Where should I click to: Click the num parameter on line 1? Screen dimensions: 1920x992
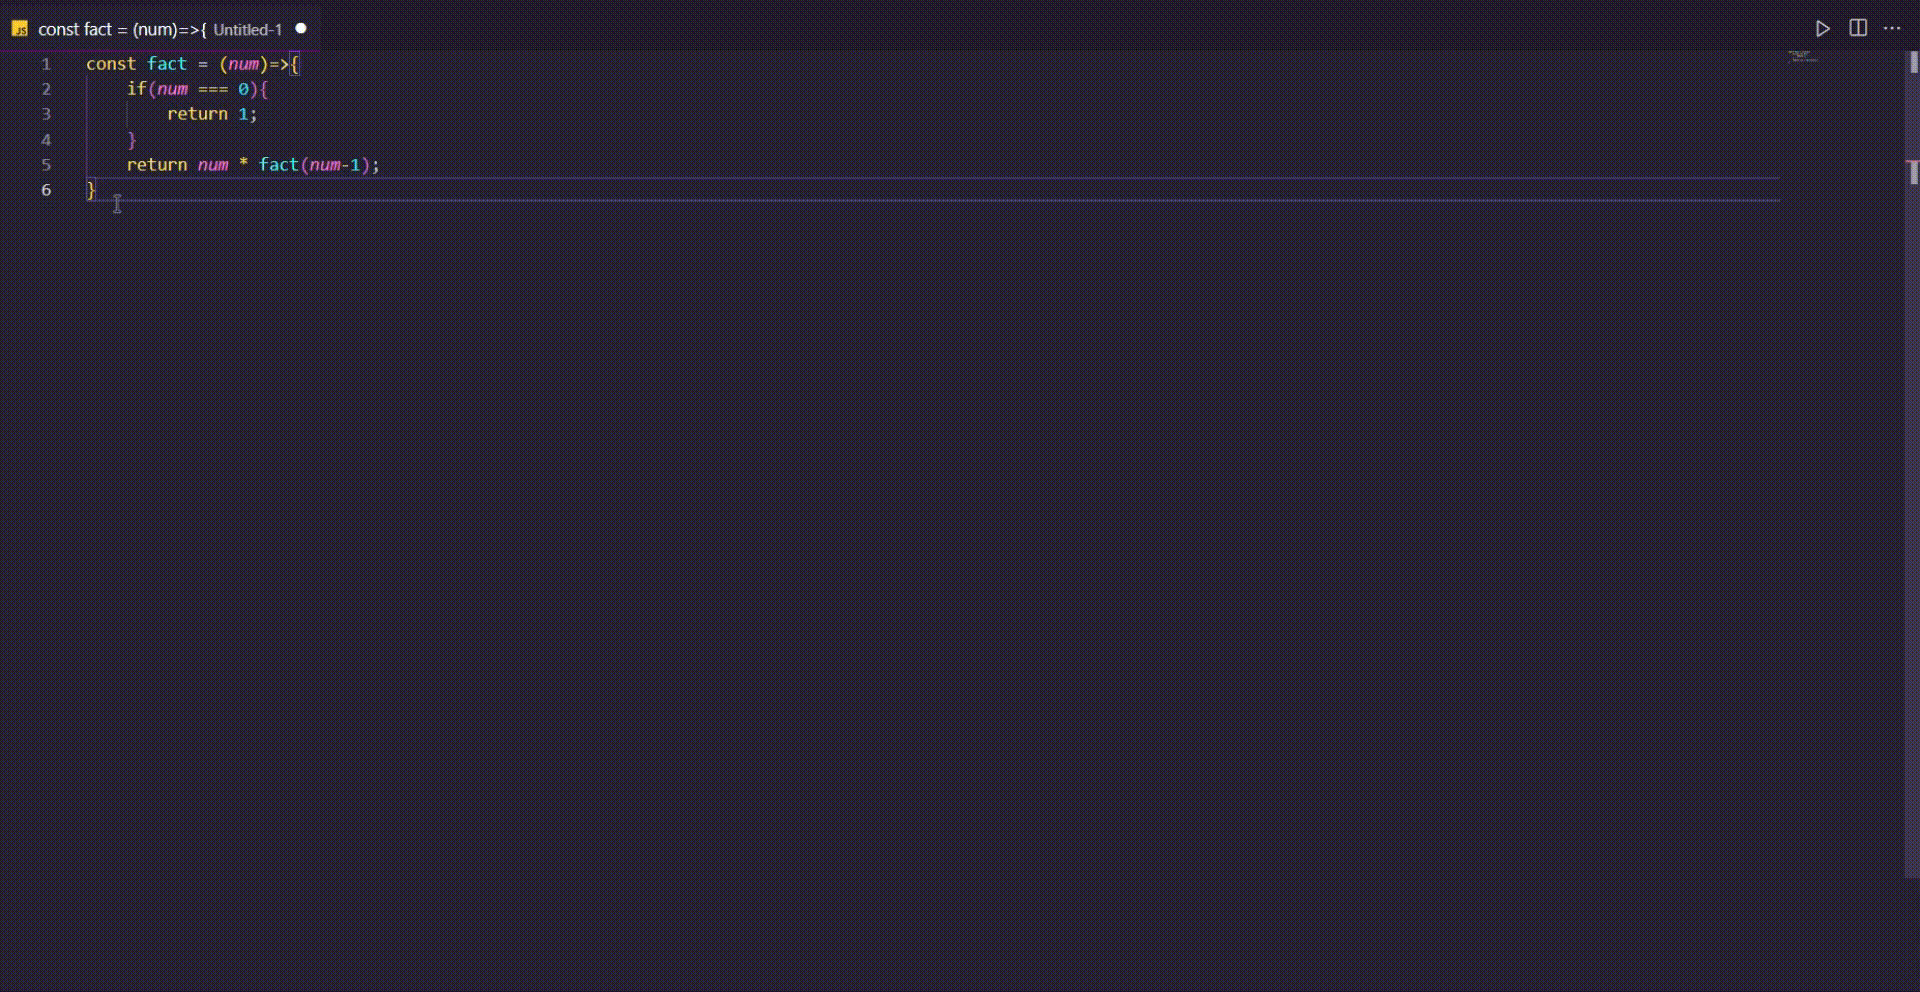tap(244, 64)
